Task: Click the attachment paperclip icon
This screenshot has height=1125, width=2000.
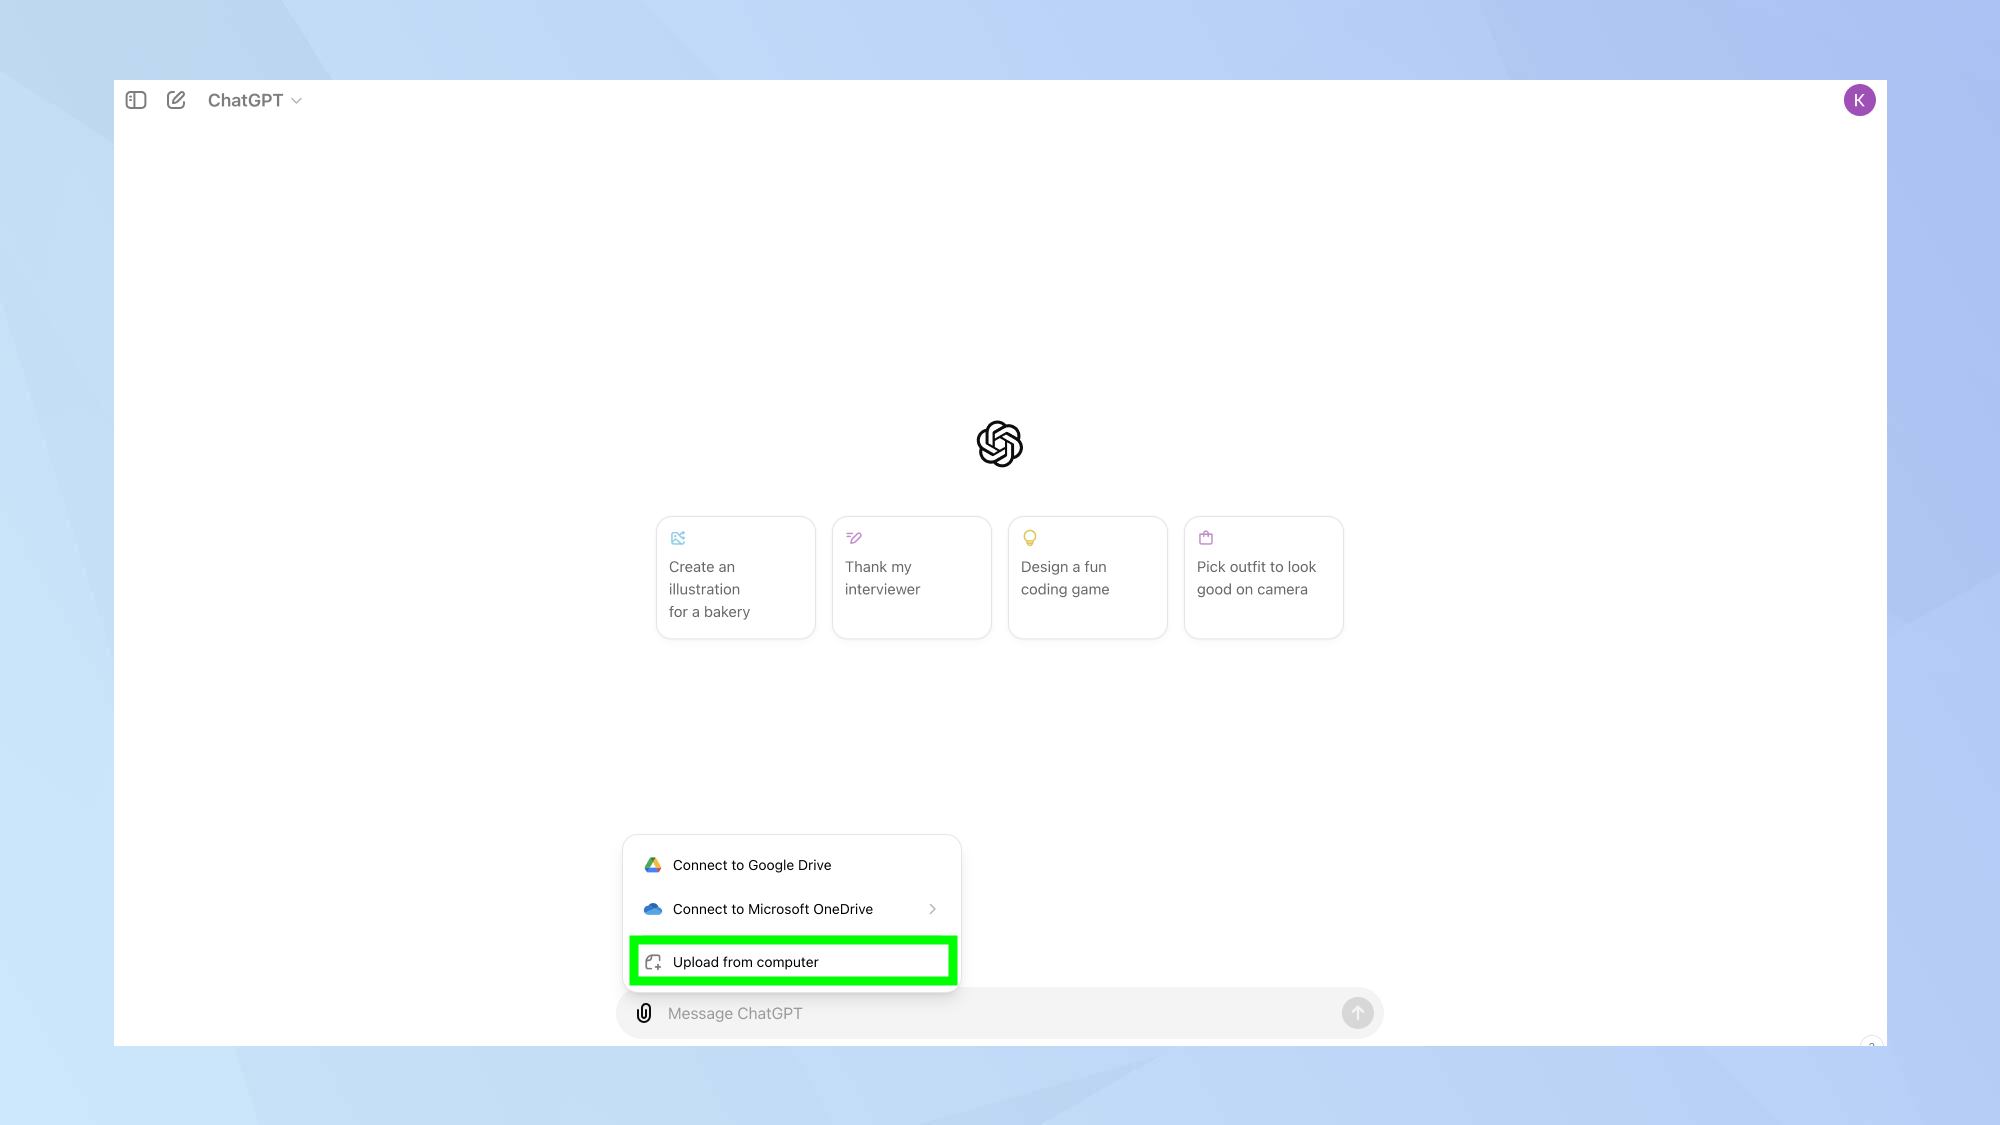Action: point(644,1012)
